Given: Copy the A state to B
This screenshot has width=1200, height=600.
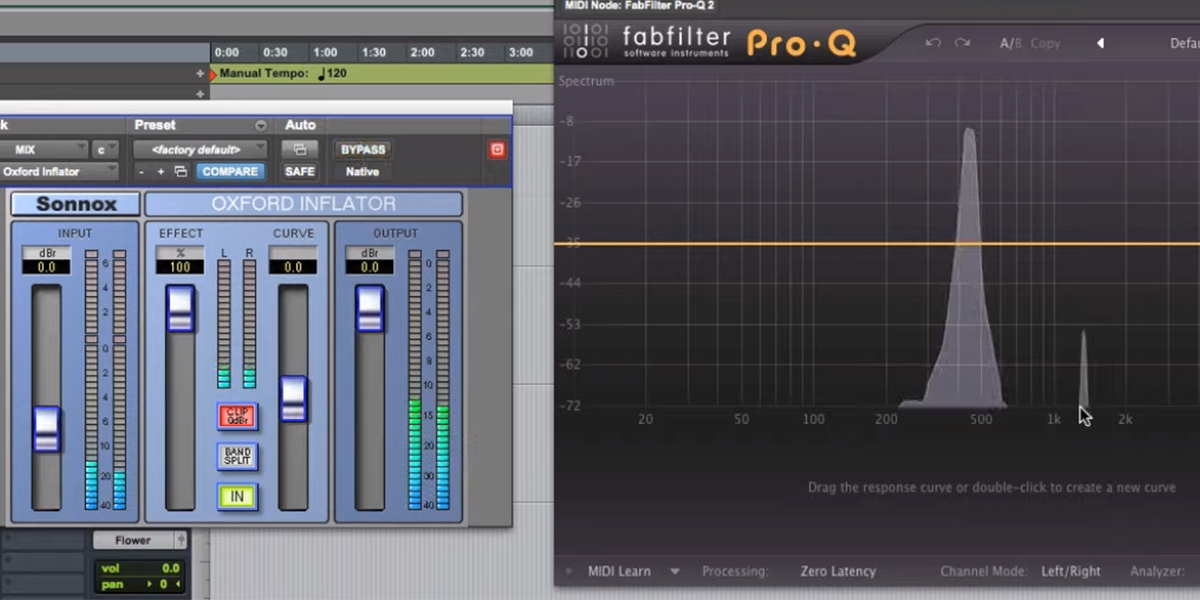Looking at the screenshot, I should pos(1045,44).
